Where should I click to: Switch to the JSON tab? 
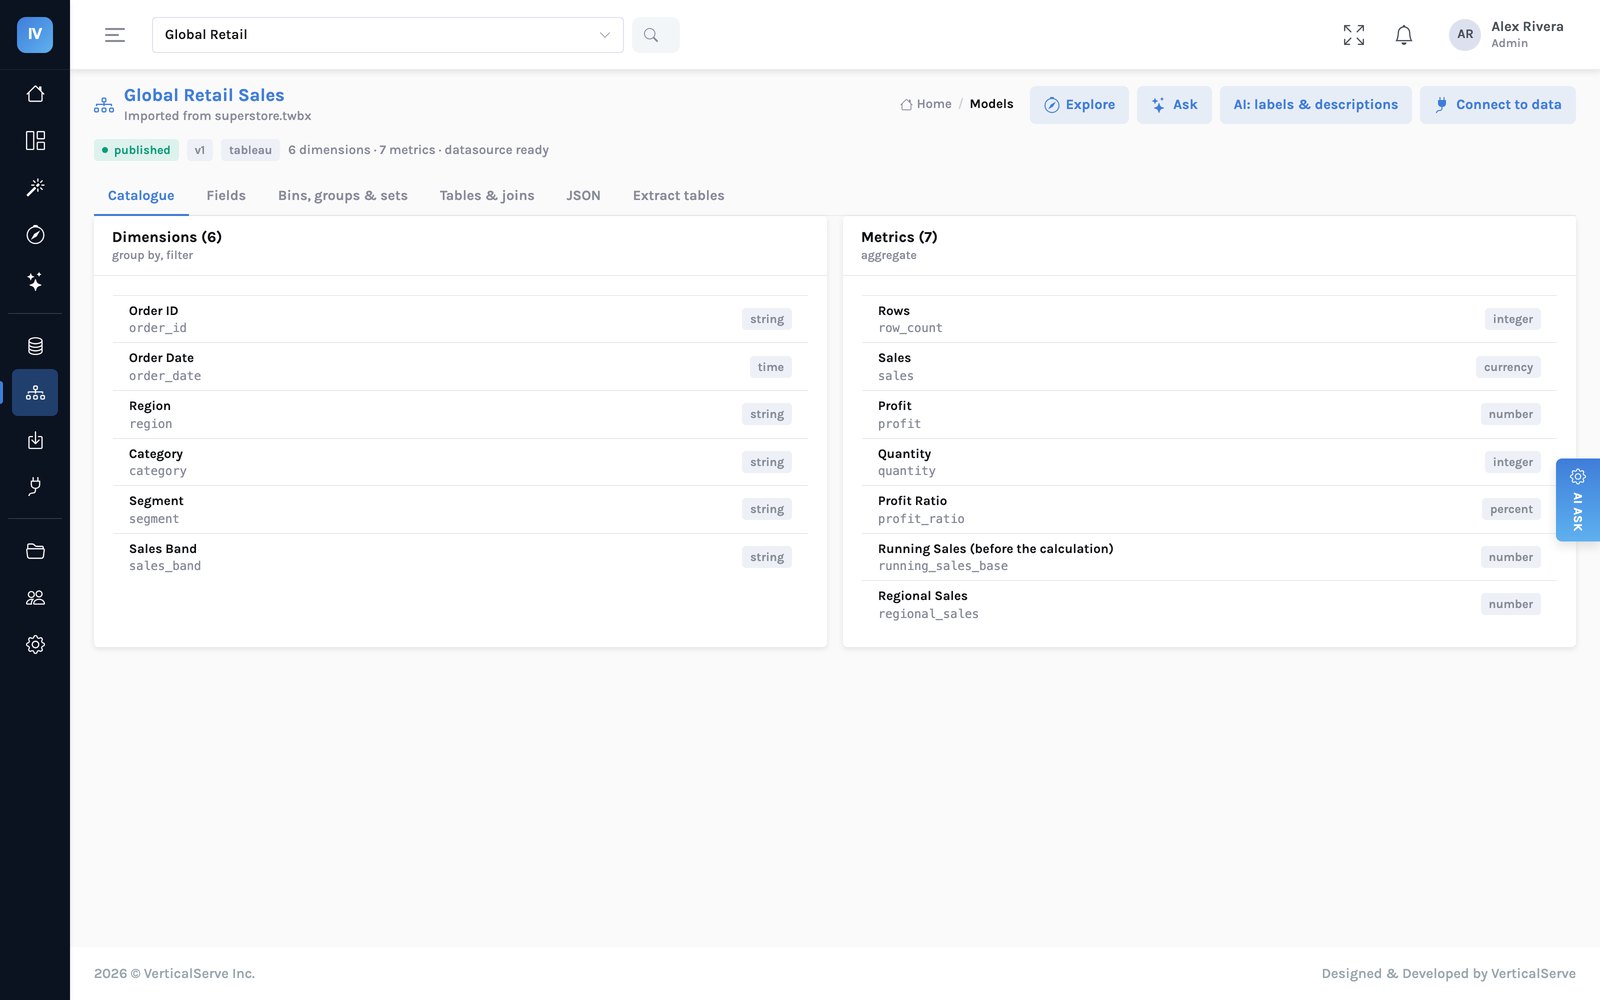583,196
